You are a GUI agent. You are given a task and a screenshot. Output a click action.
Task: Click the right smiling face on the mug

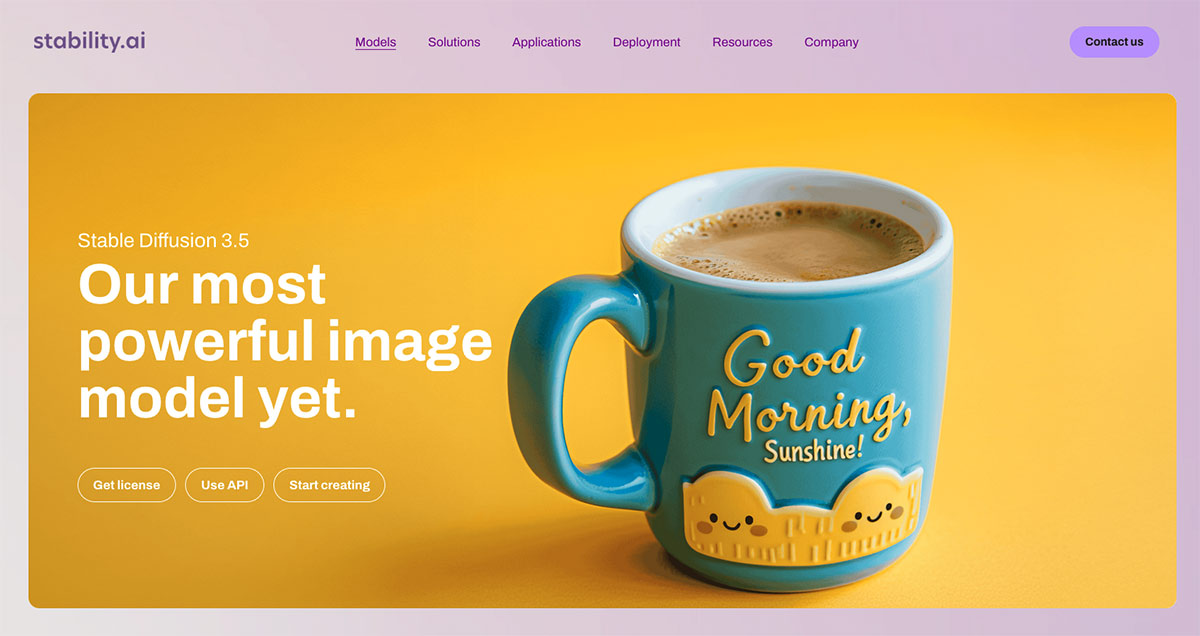868,516
